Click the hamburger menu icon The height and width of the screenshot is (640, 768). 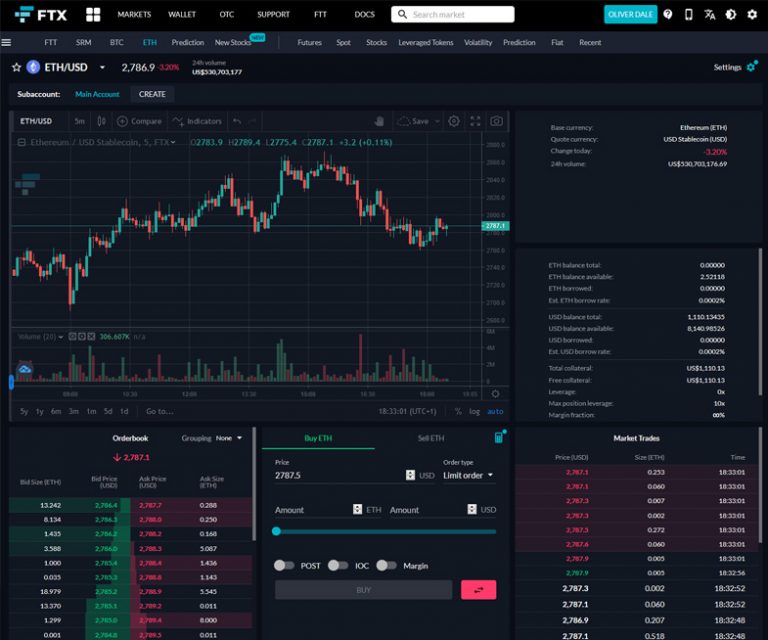(x=7, y=43)
